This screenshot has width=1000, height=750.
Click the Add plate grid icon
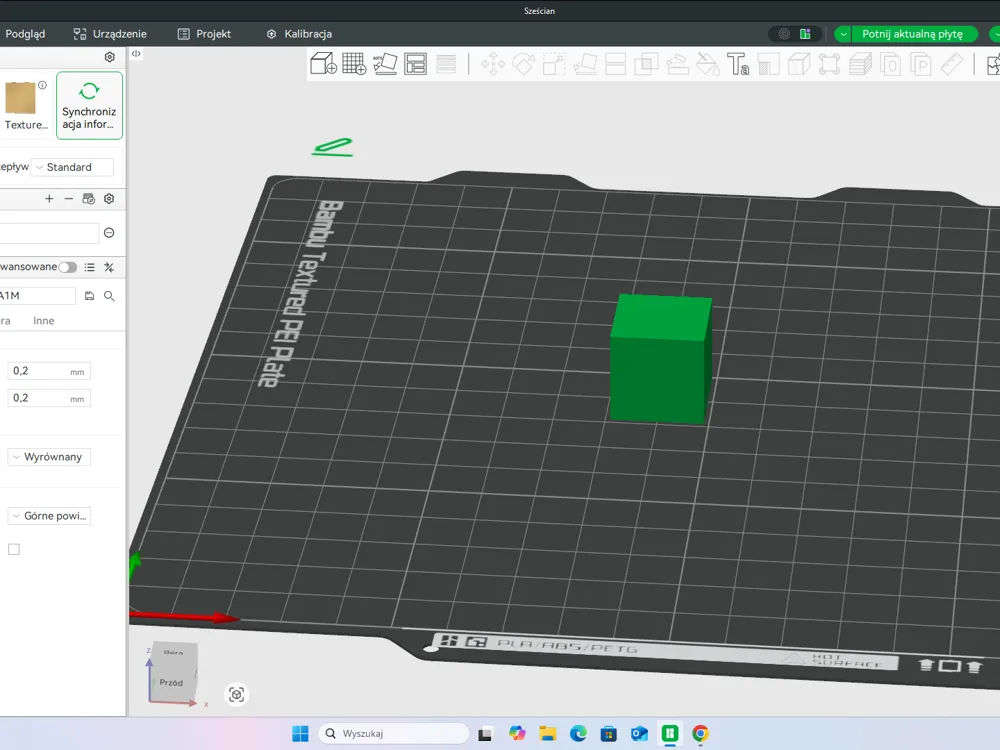click(x=354, y=64)
